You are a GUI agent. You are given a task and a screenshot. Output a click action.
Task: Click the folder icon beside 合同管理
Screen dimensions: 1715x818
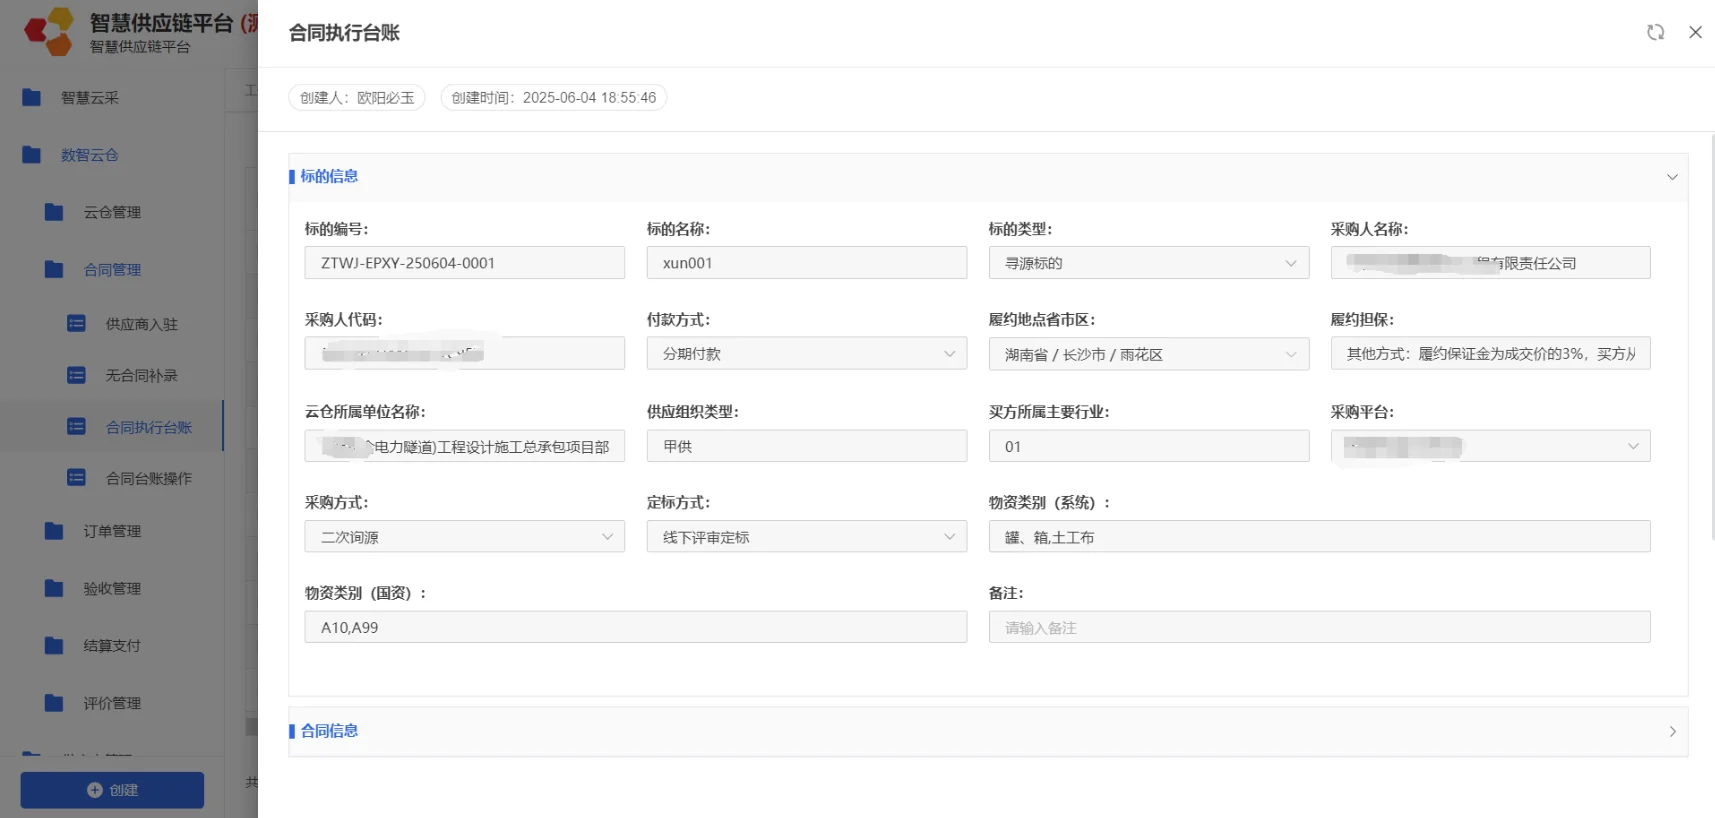(54, 269)
